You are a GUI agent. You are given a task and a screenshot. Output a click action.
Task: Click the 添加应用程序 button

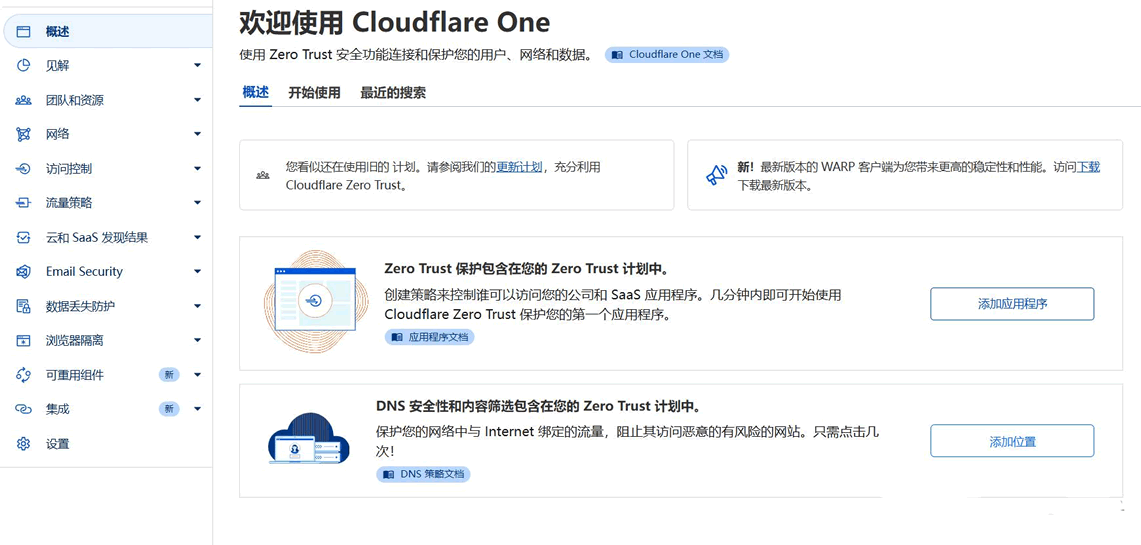tap(1012, 304)
